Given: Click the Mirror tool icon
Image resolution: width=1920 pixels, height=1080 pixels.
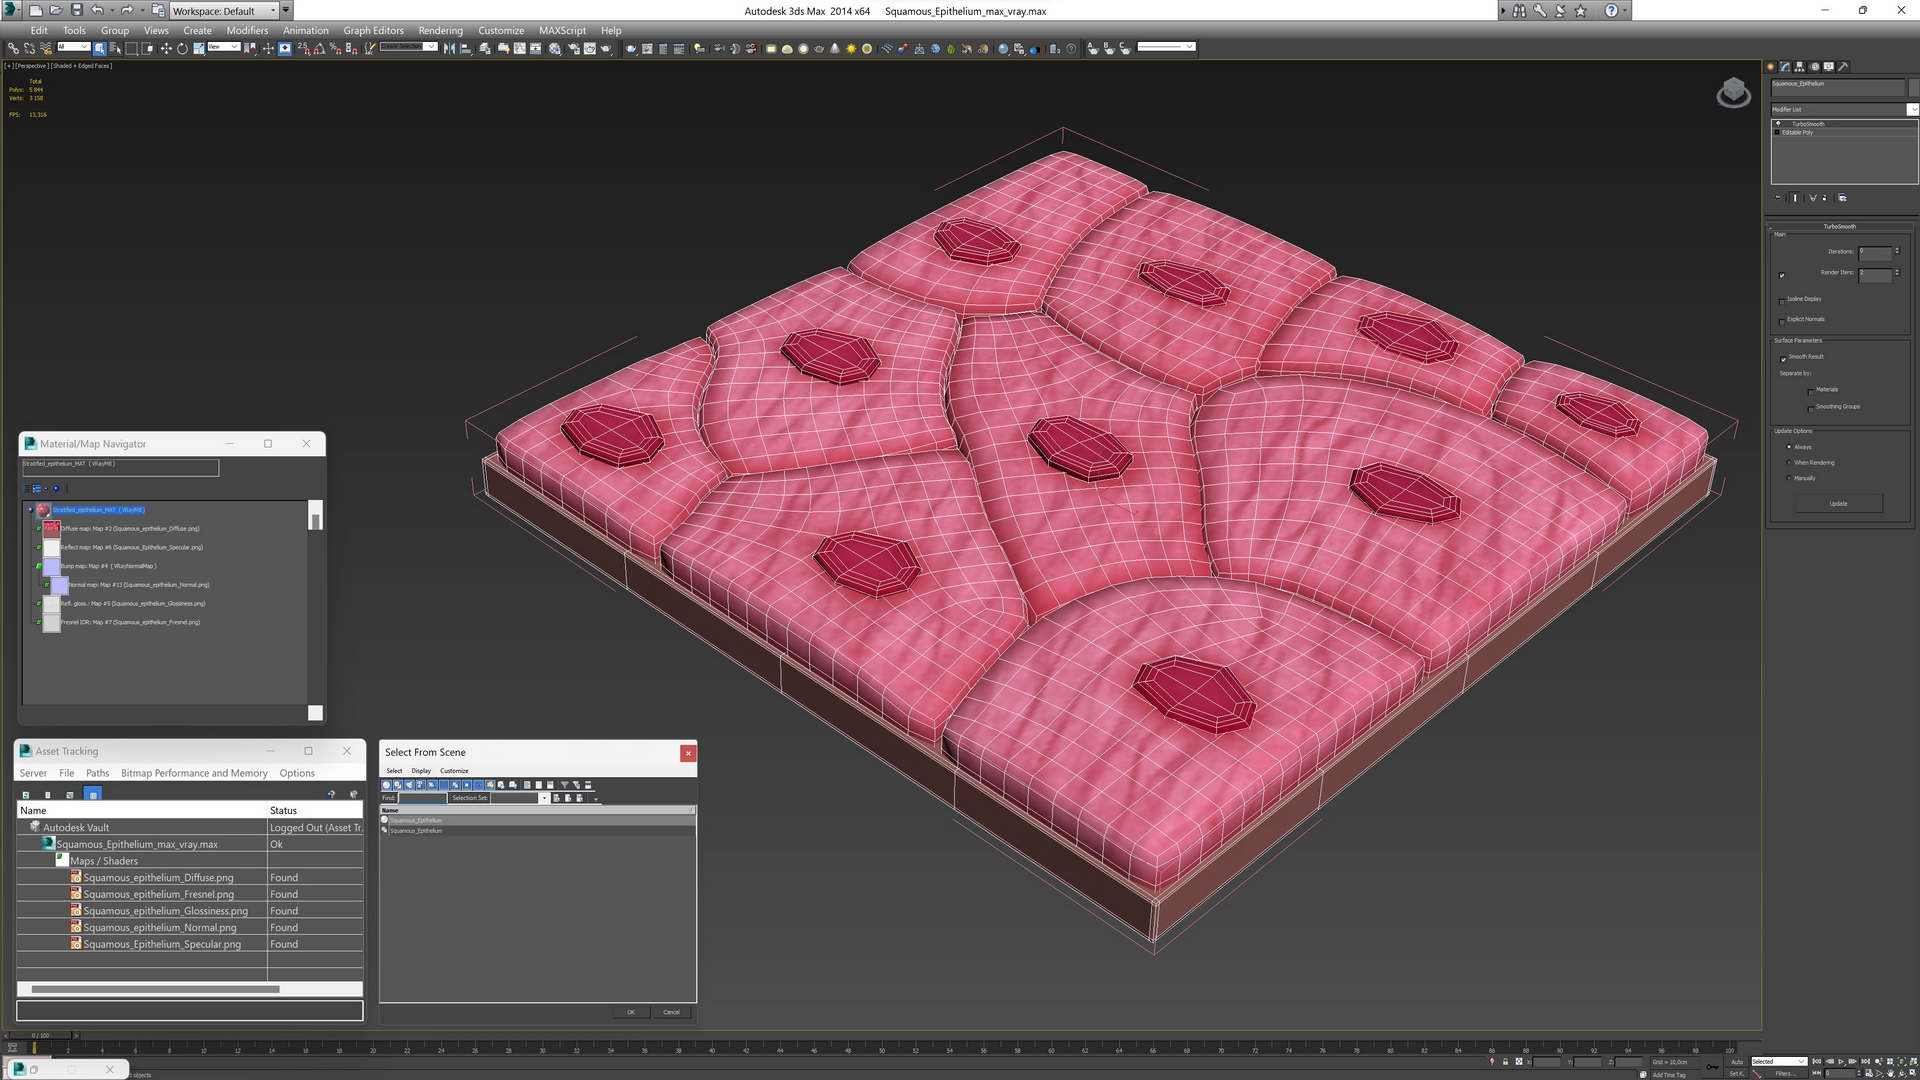Looking at the screenshot, I should [449, 48].
